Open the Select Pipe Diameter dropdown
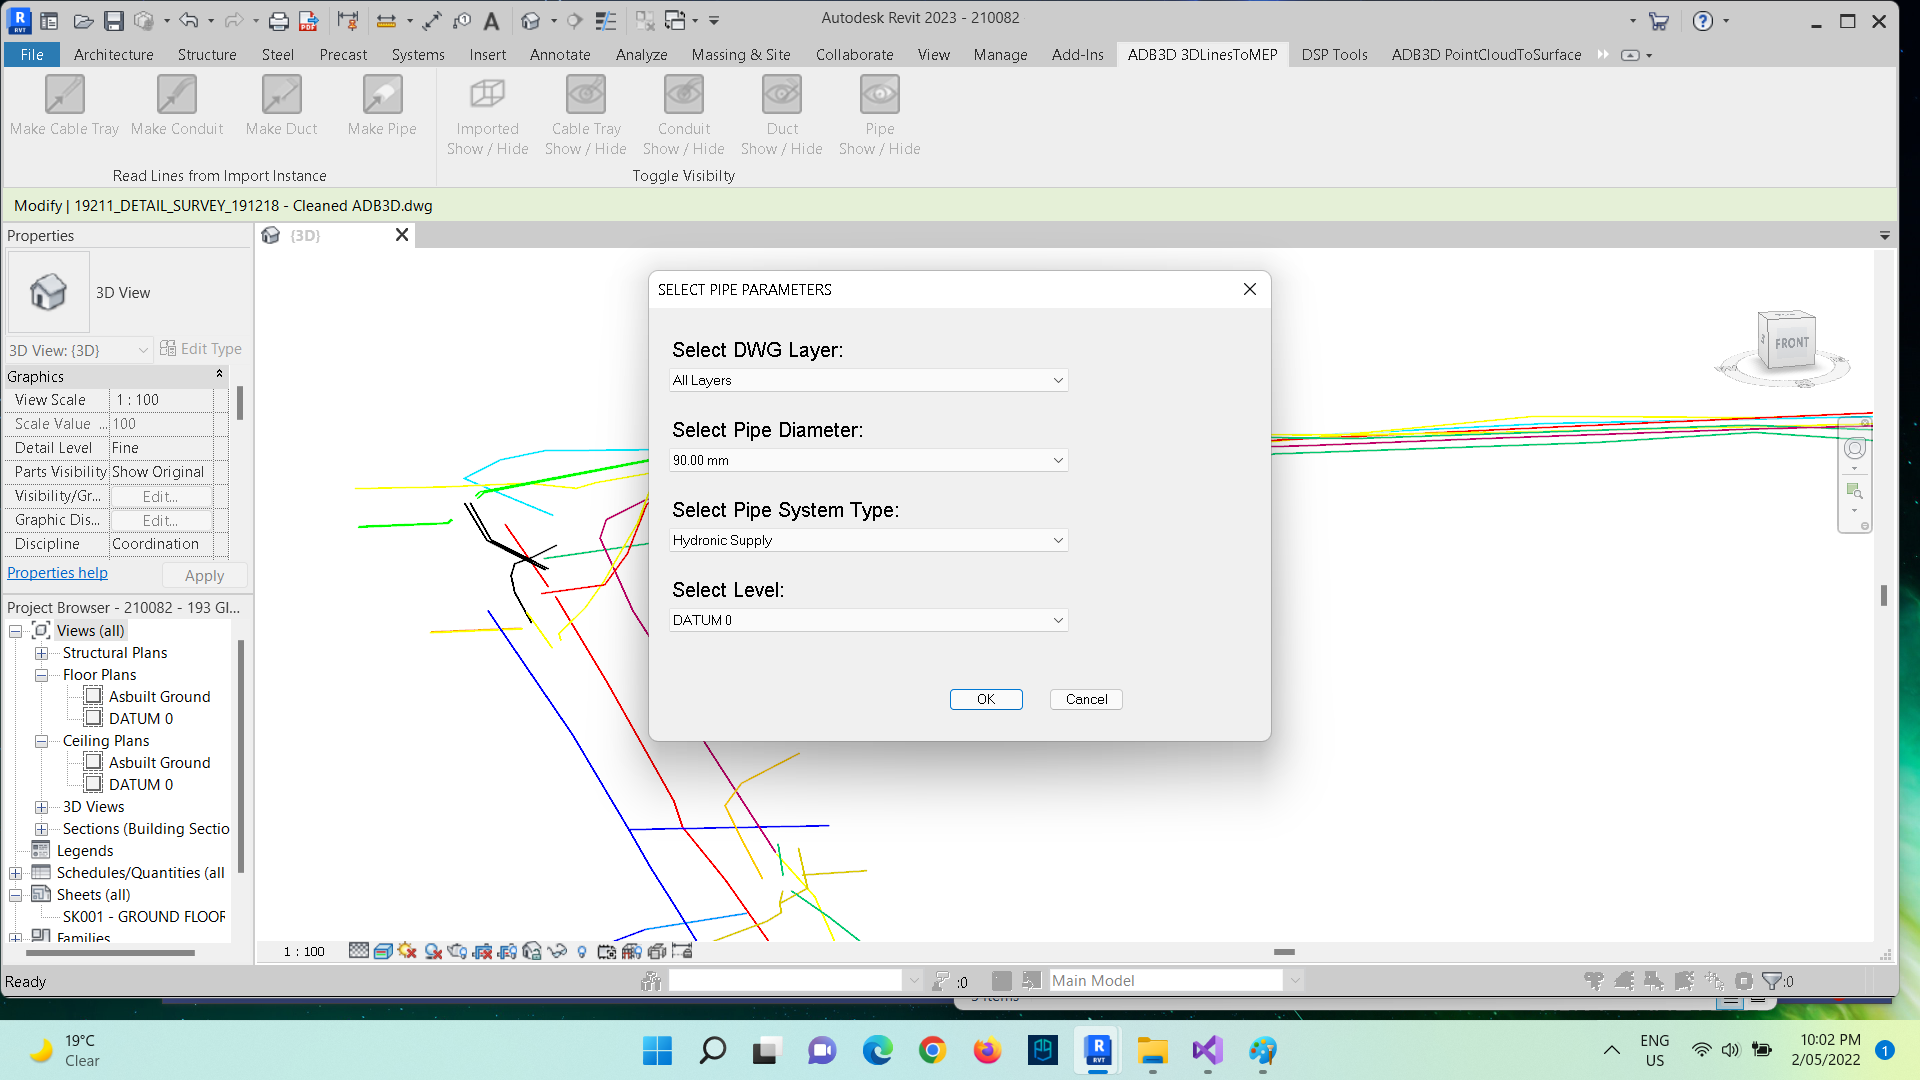 coord(868,460)
